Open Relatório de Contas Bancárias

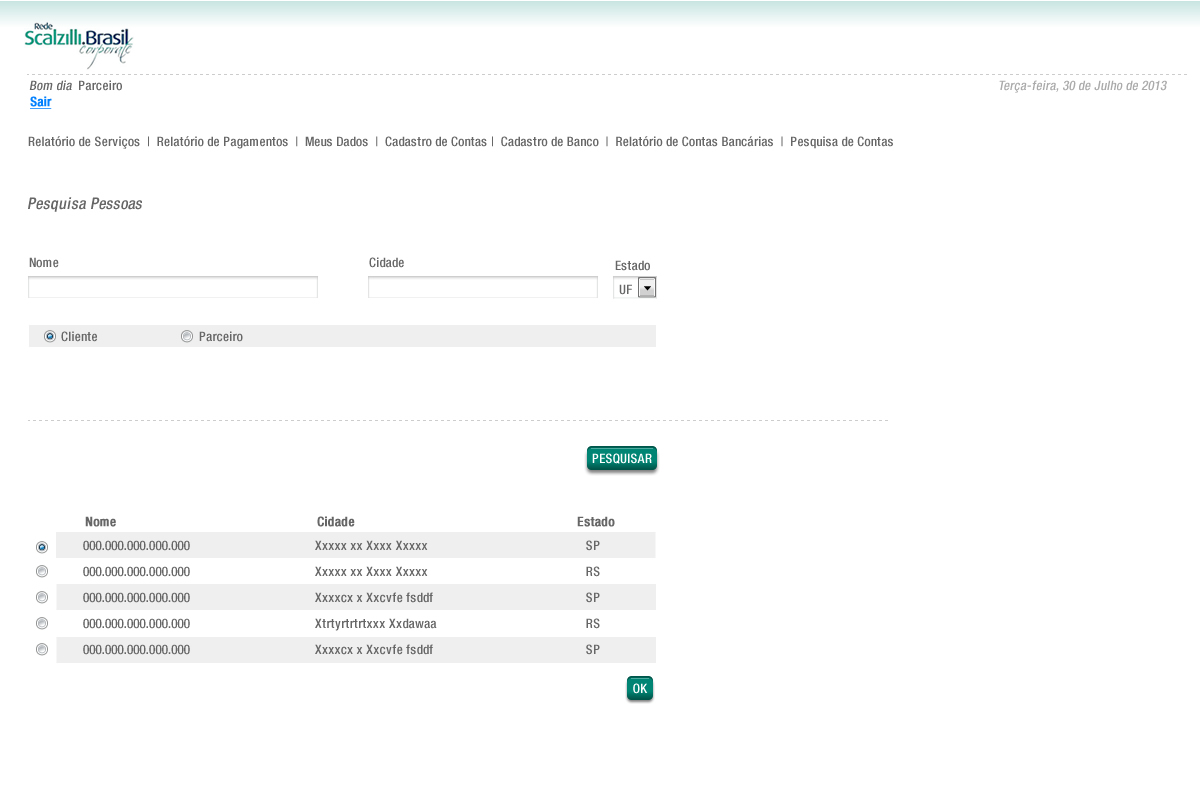694,142
